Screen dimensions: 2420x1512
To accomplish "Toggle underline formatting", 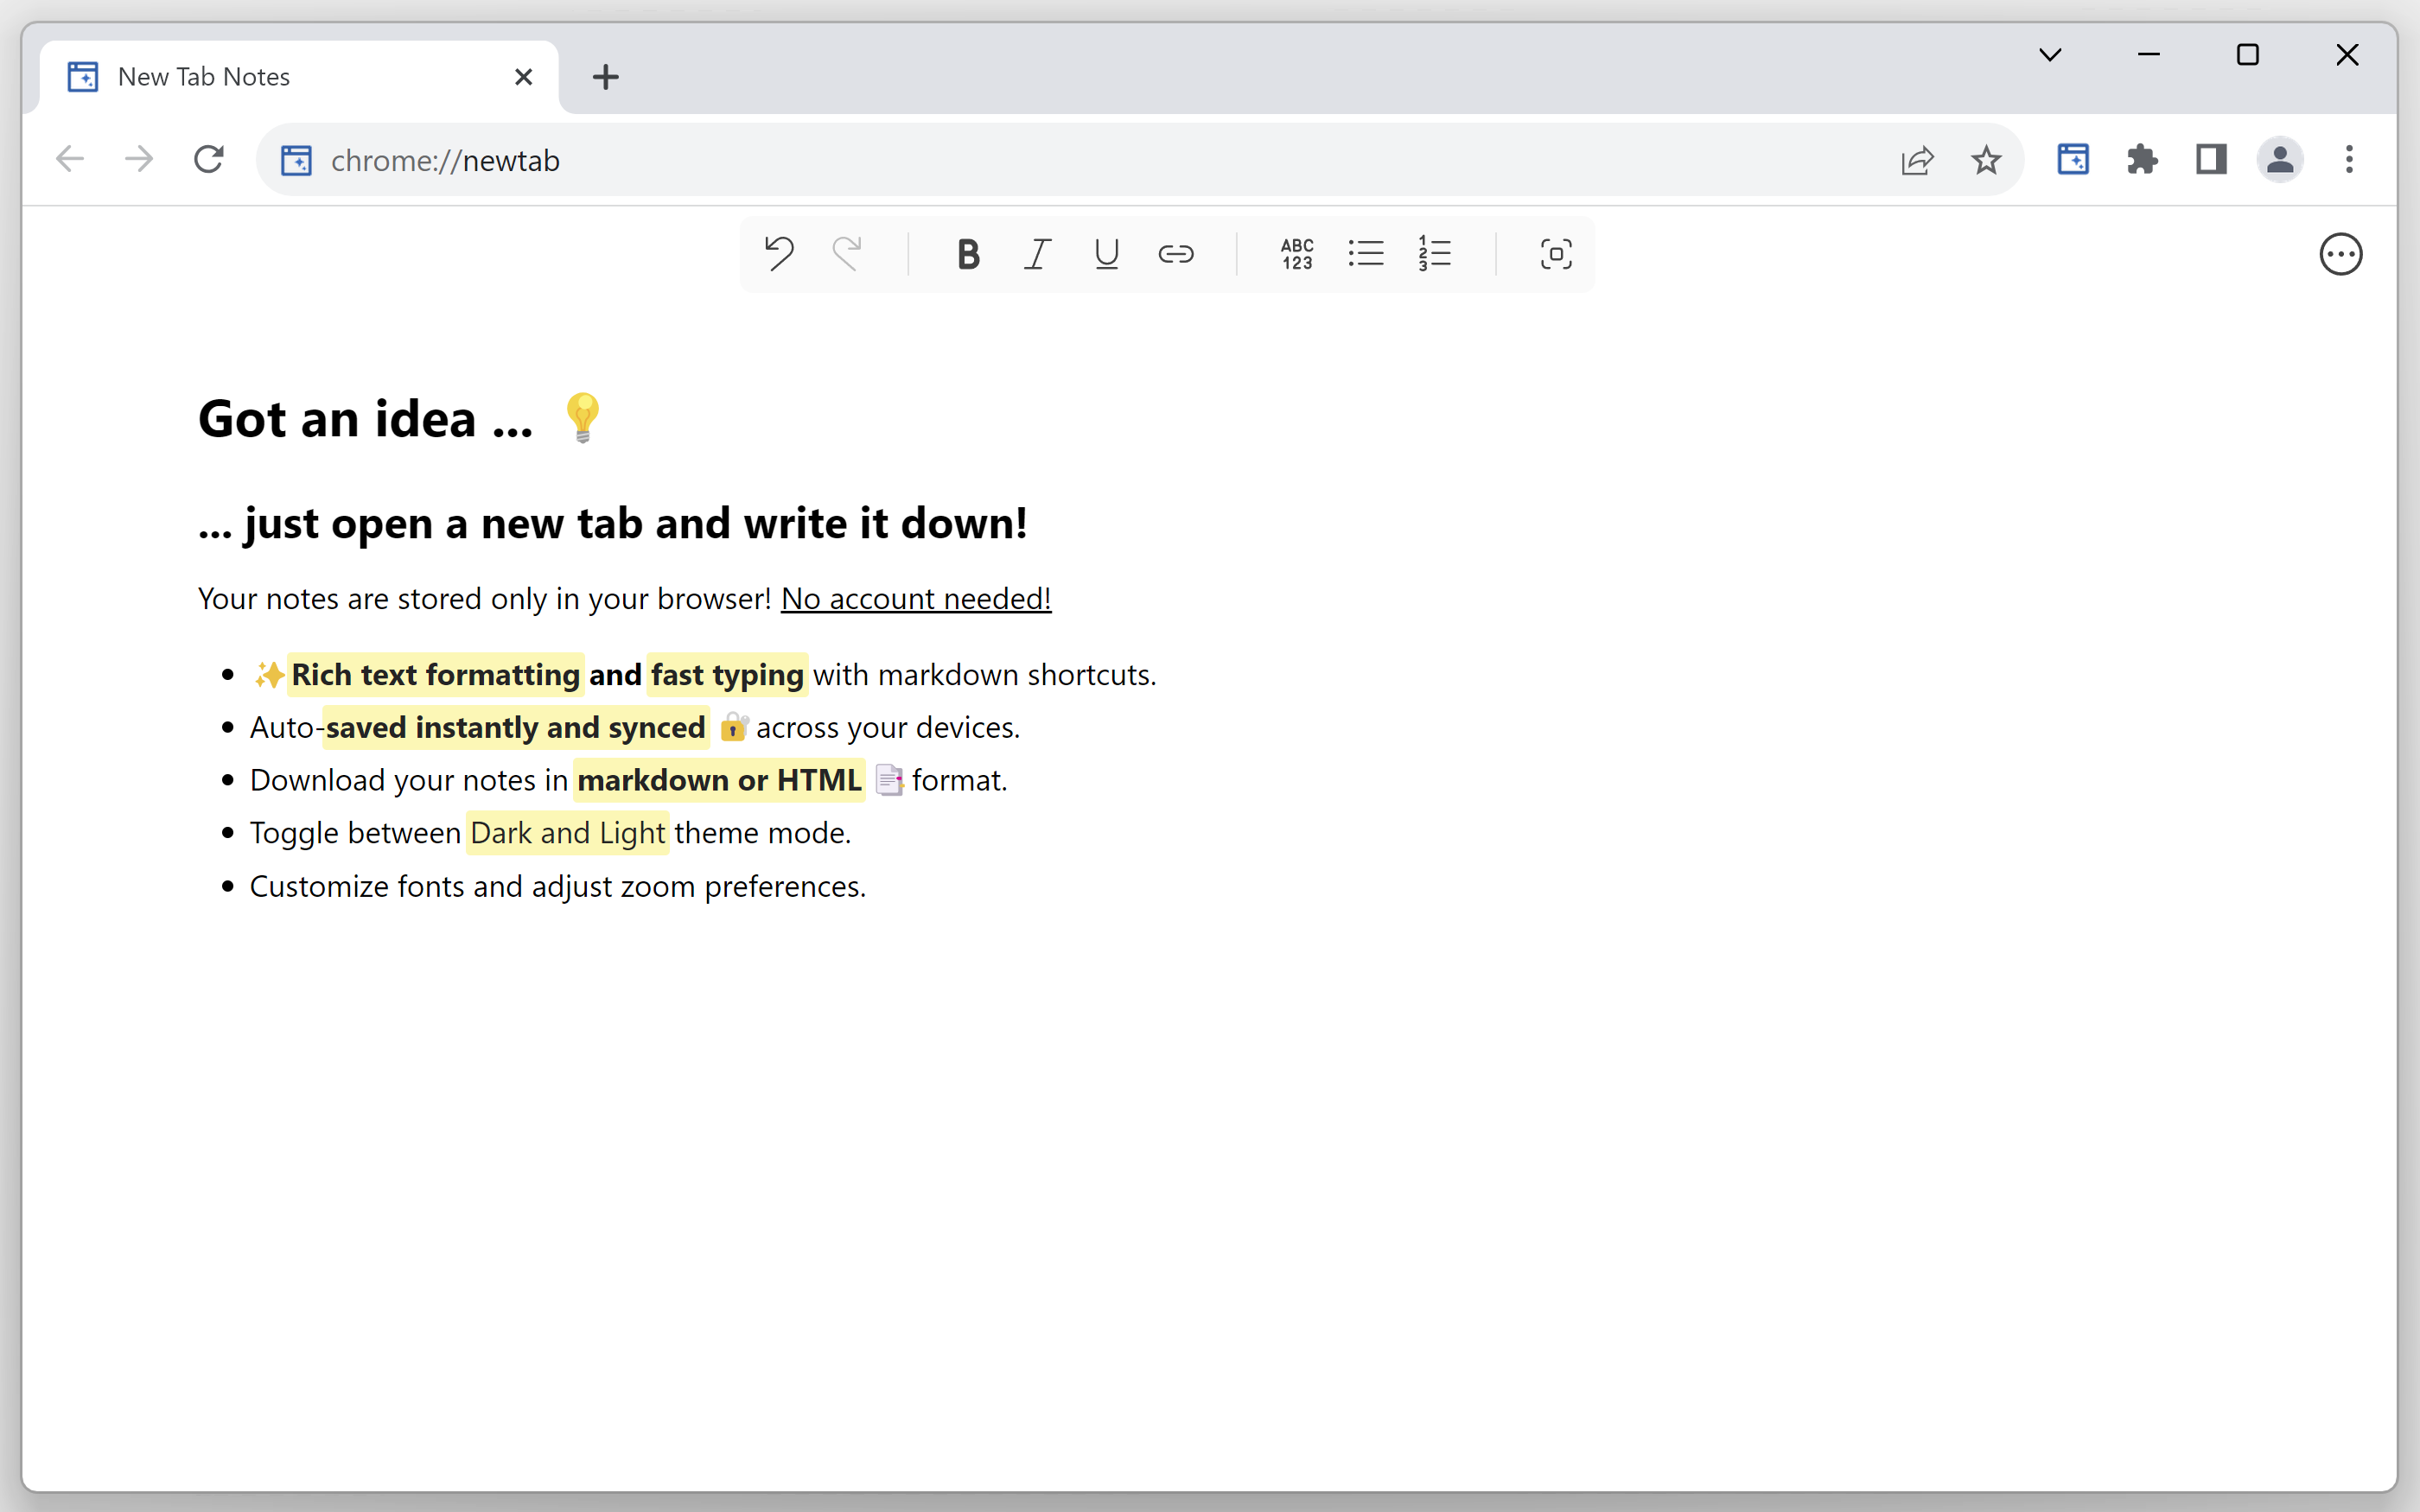I will click(1106, 254).
